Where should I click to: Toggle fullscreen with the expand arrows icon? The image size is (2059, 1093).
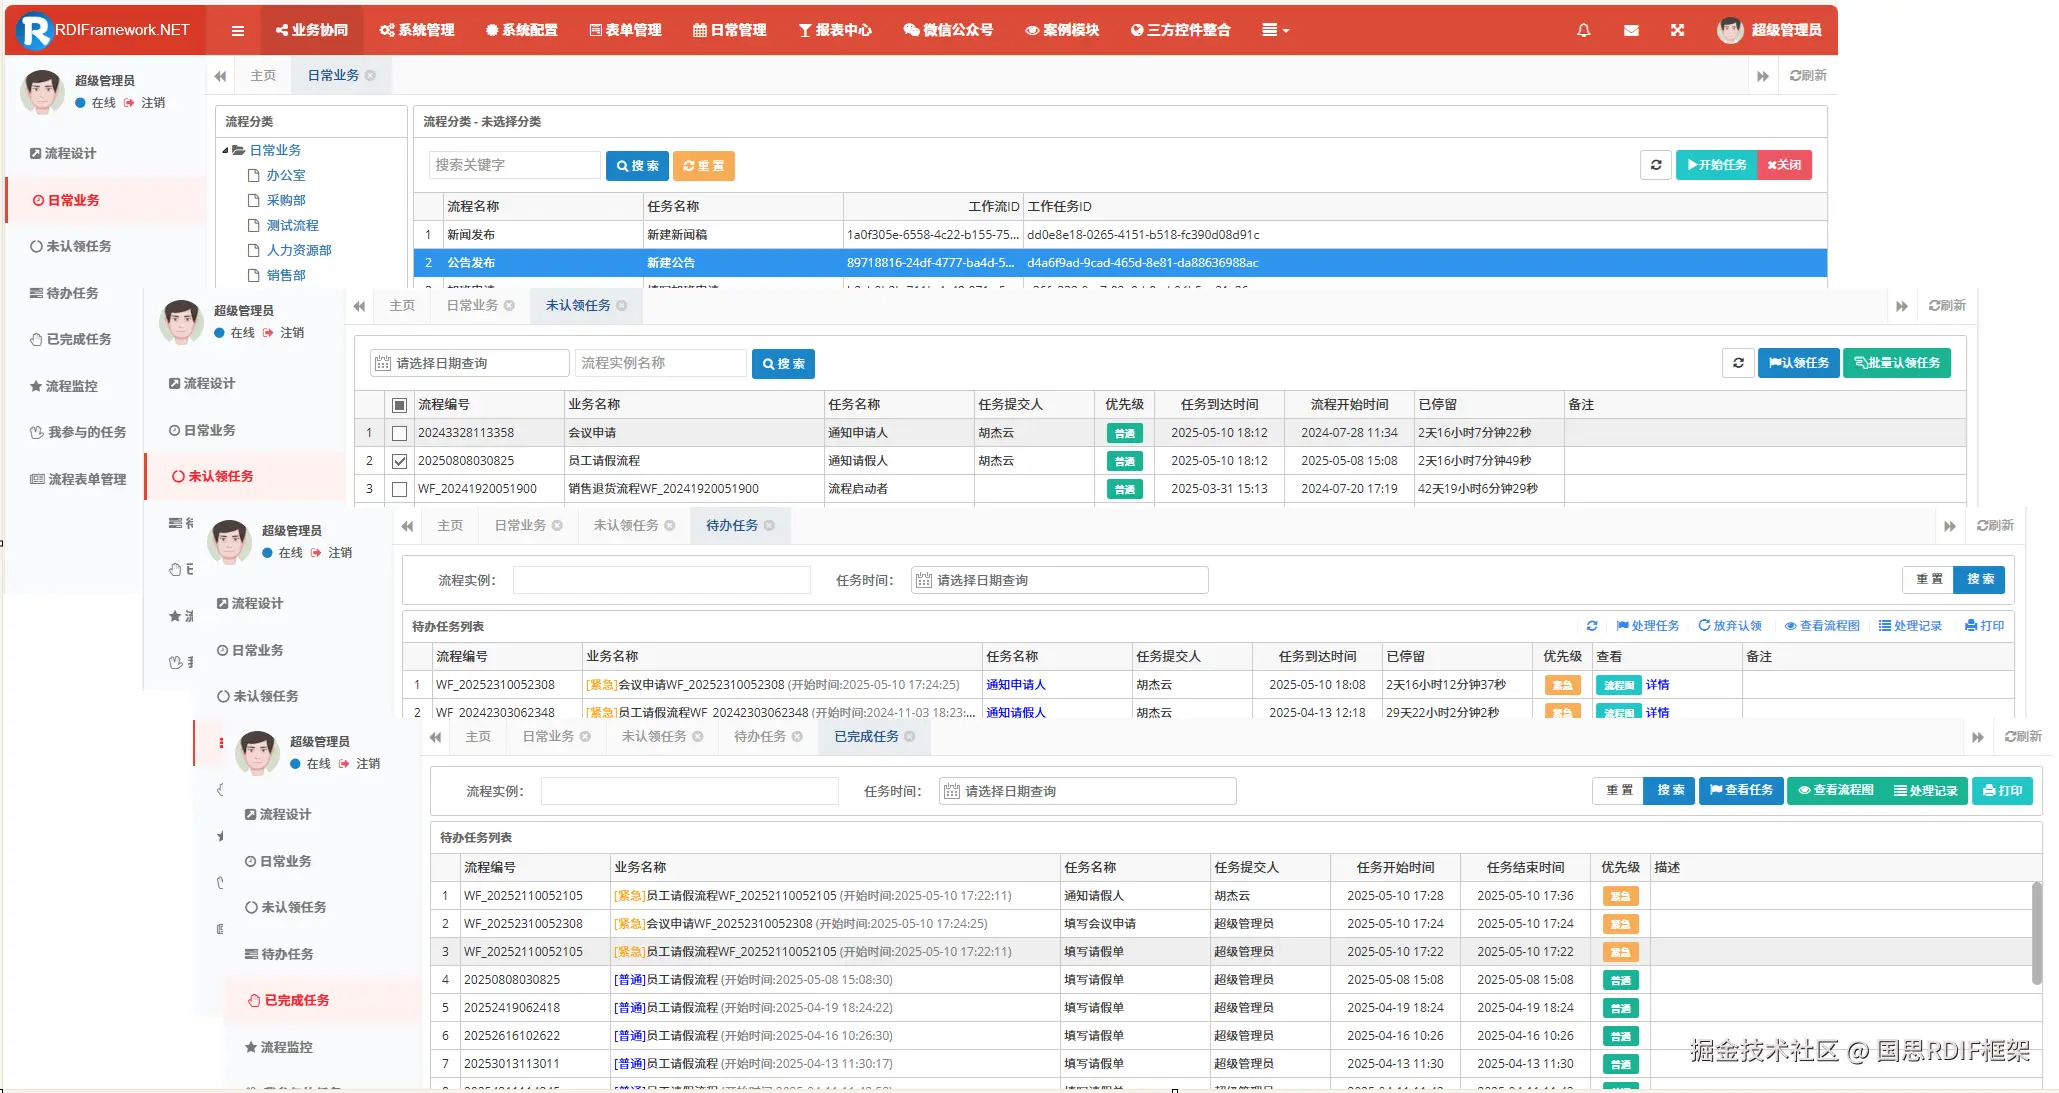pos(1677,30)
